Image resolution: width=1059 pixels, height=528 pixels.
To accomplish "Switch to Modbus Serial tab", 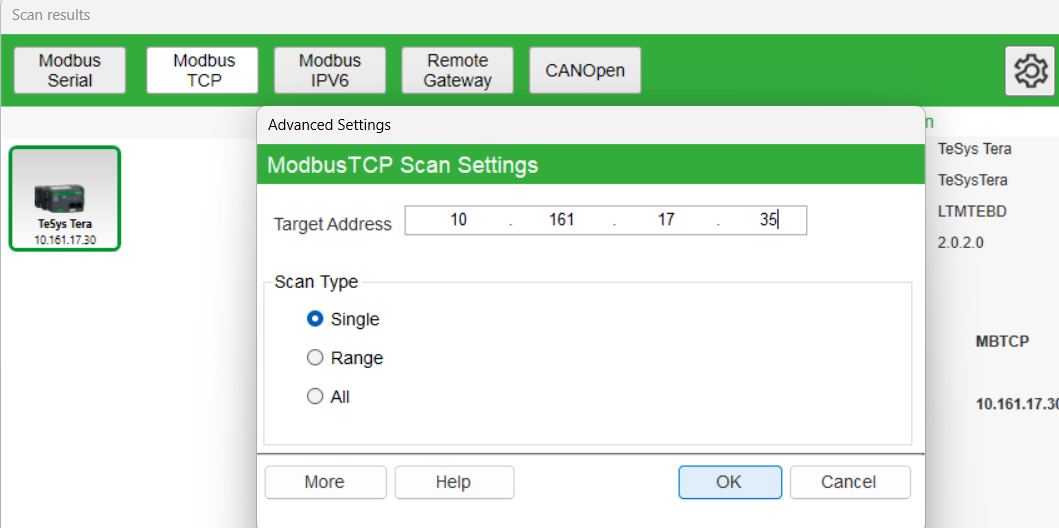I will click(x=70, y=70).
